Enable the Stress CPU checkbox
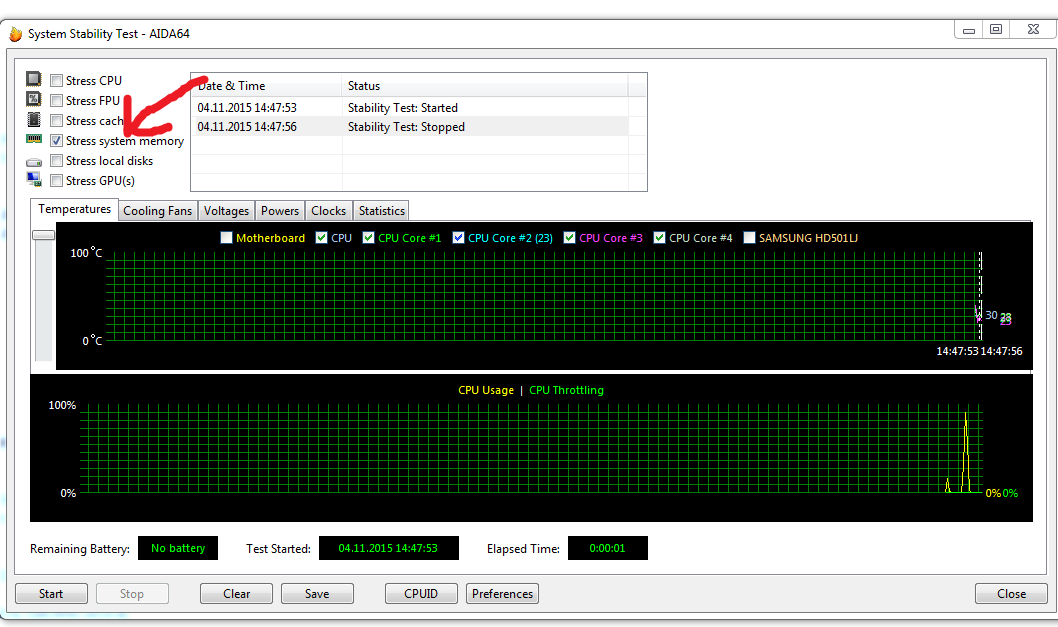 pos(57,81)
